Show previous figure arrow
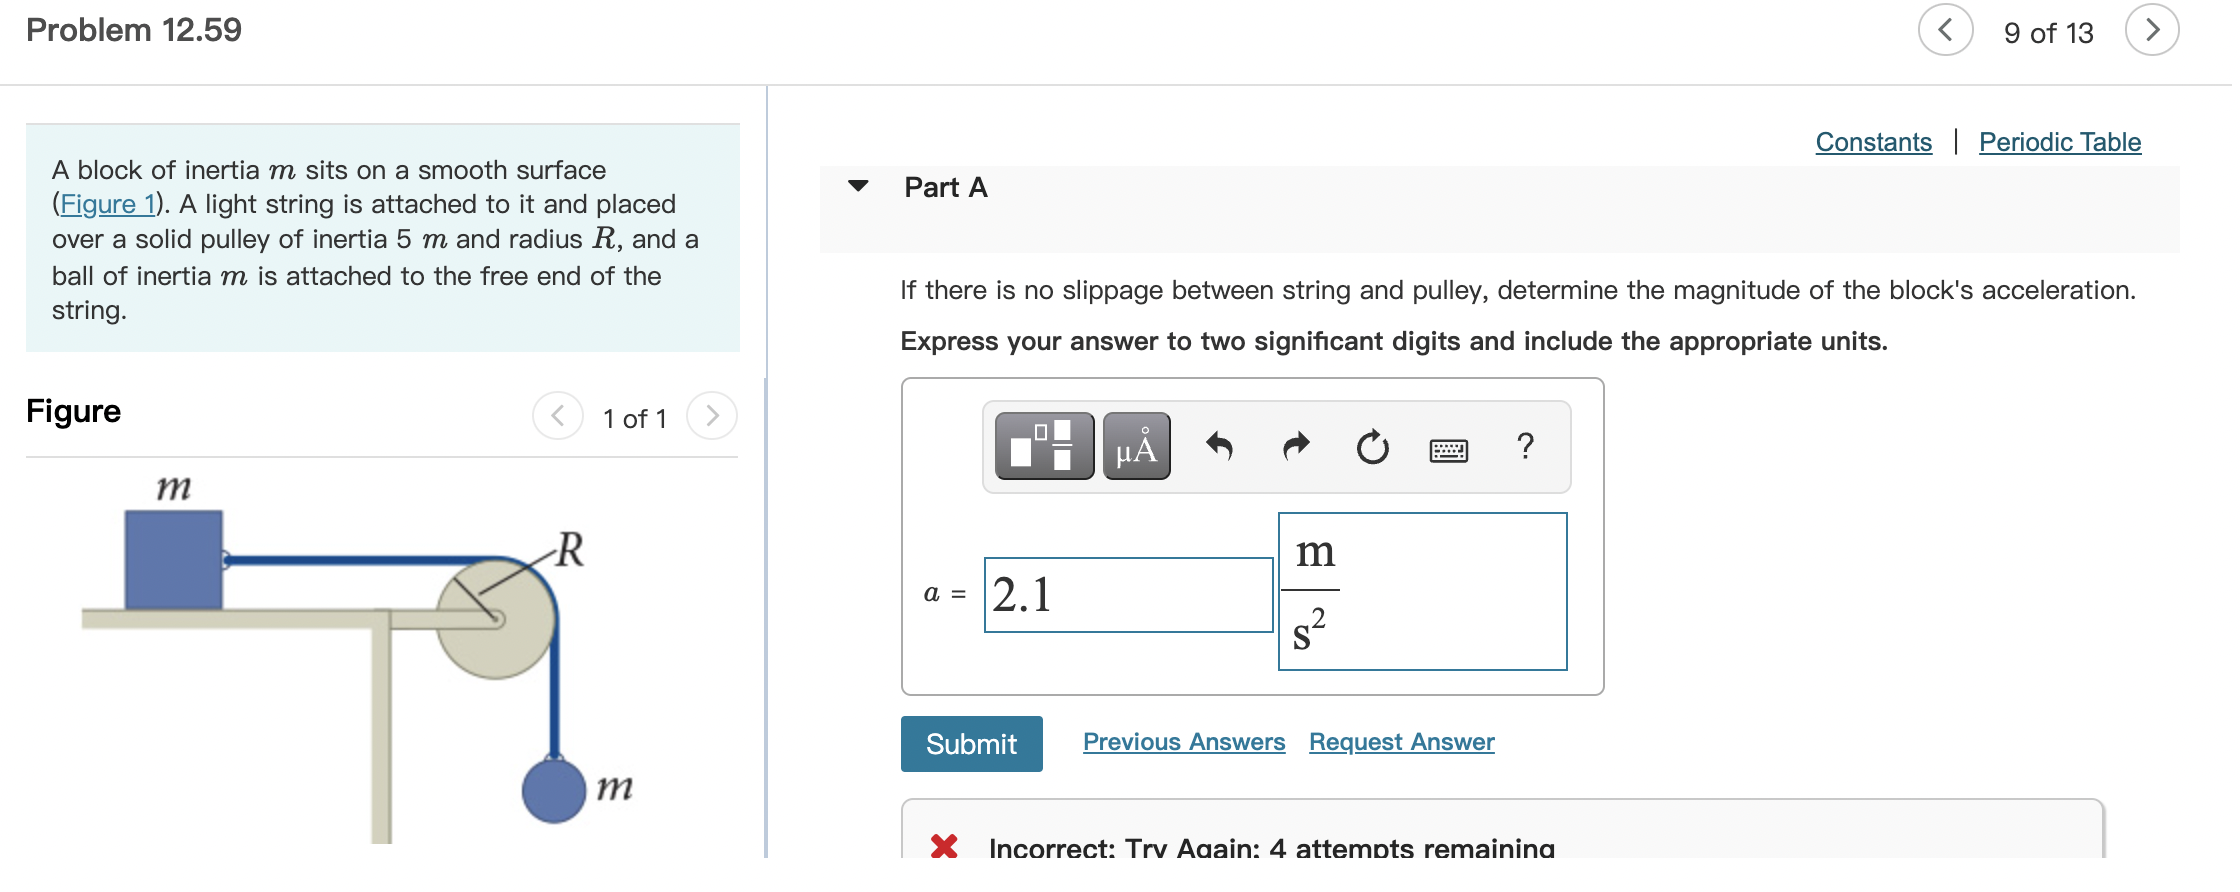The width and height of the screenshot is (2240, 892). (558, 416)
